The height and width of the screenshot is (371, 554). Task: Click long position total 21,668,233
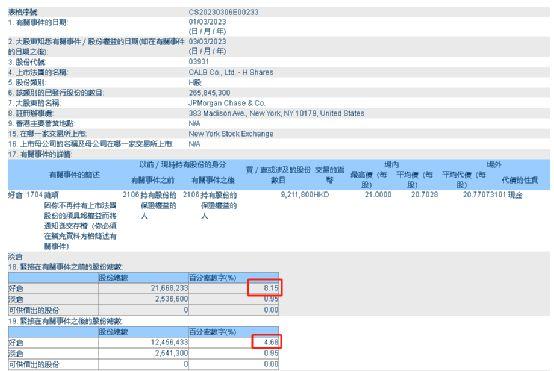170,288
